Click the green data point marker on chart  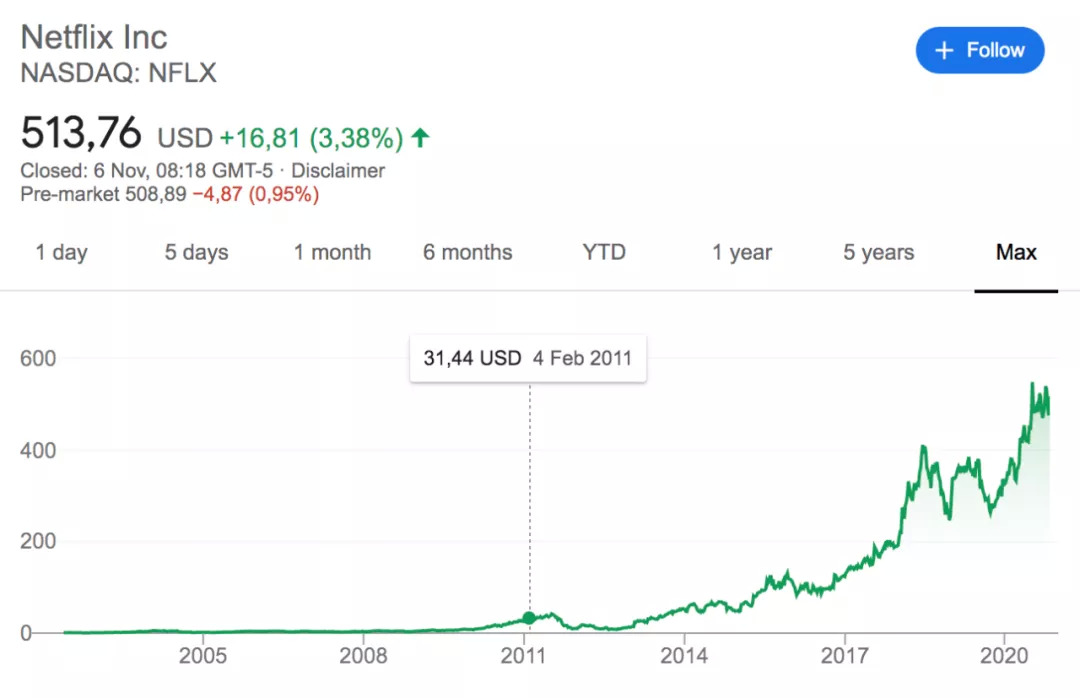[530, 618]
